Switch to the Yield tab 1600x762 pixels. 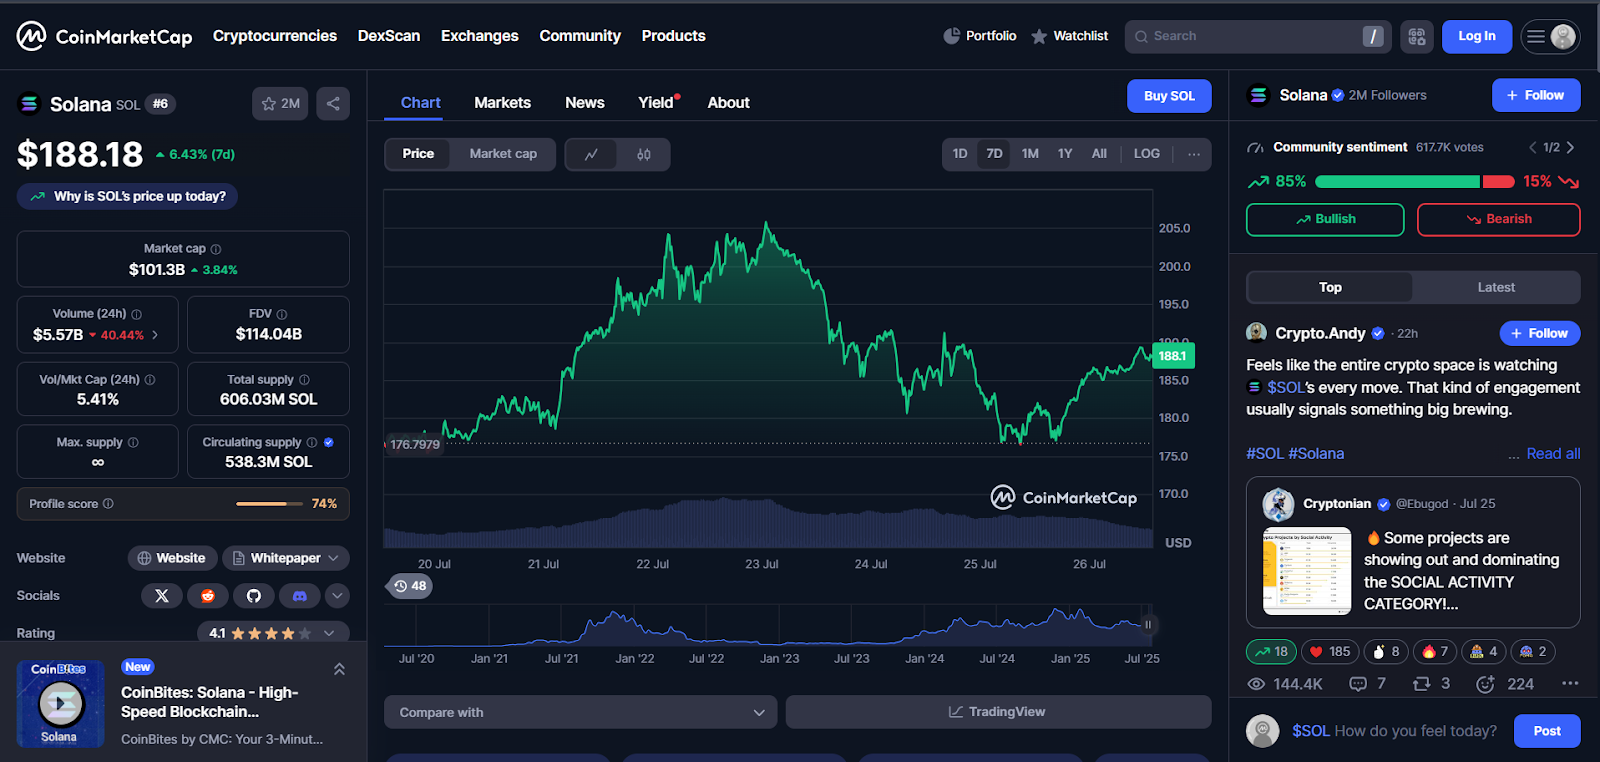click(656, 103)
